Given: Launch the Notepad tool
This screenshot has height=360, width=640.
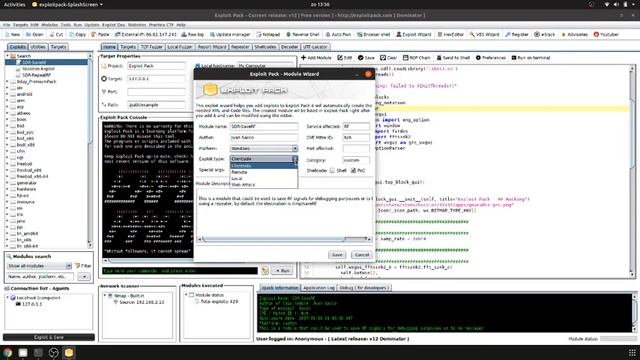Looking at the screenshot, I should point(268,35).
